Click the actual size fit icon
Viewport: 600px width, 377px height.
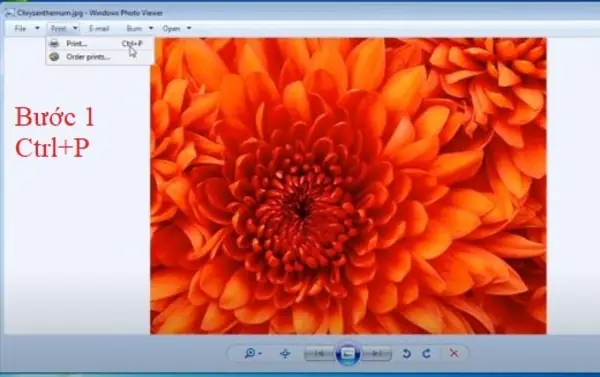click(285, 353)
